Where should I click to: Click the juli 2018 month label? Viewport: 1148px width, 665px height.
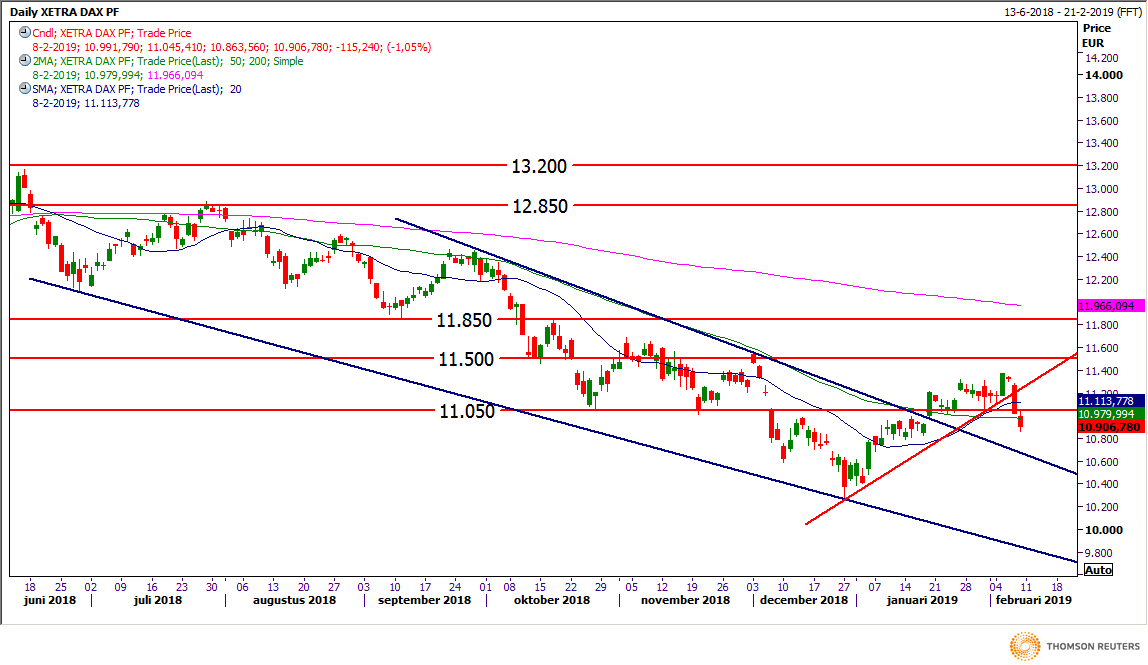(158, 600)
